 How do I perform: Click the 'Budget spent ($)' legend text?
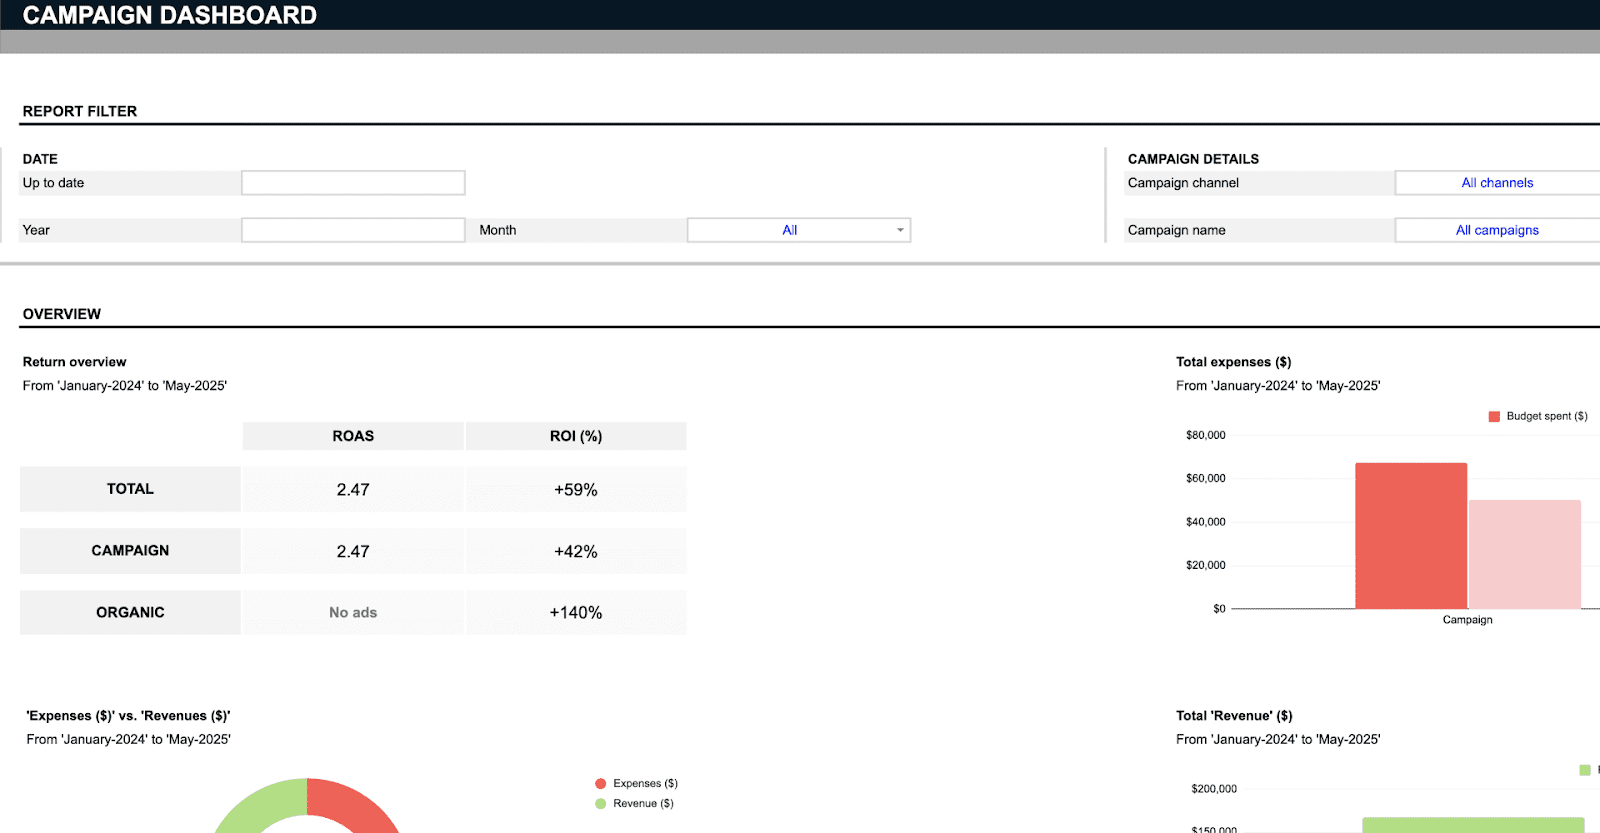(x=1547, y=416)
